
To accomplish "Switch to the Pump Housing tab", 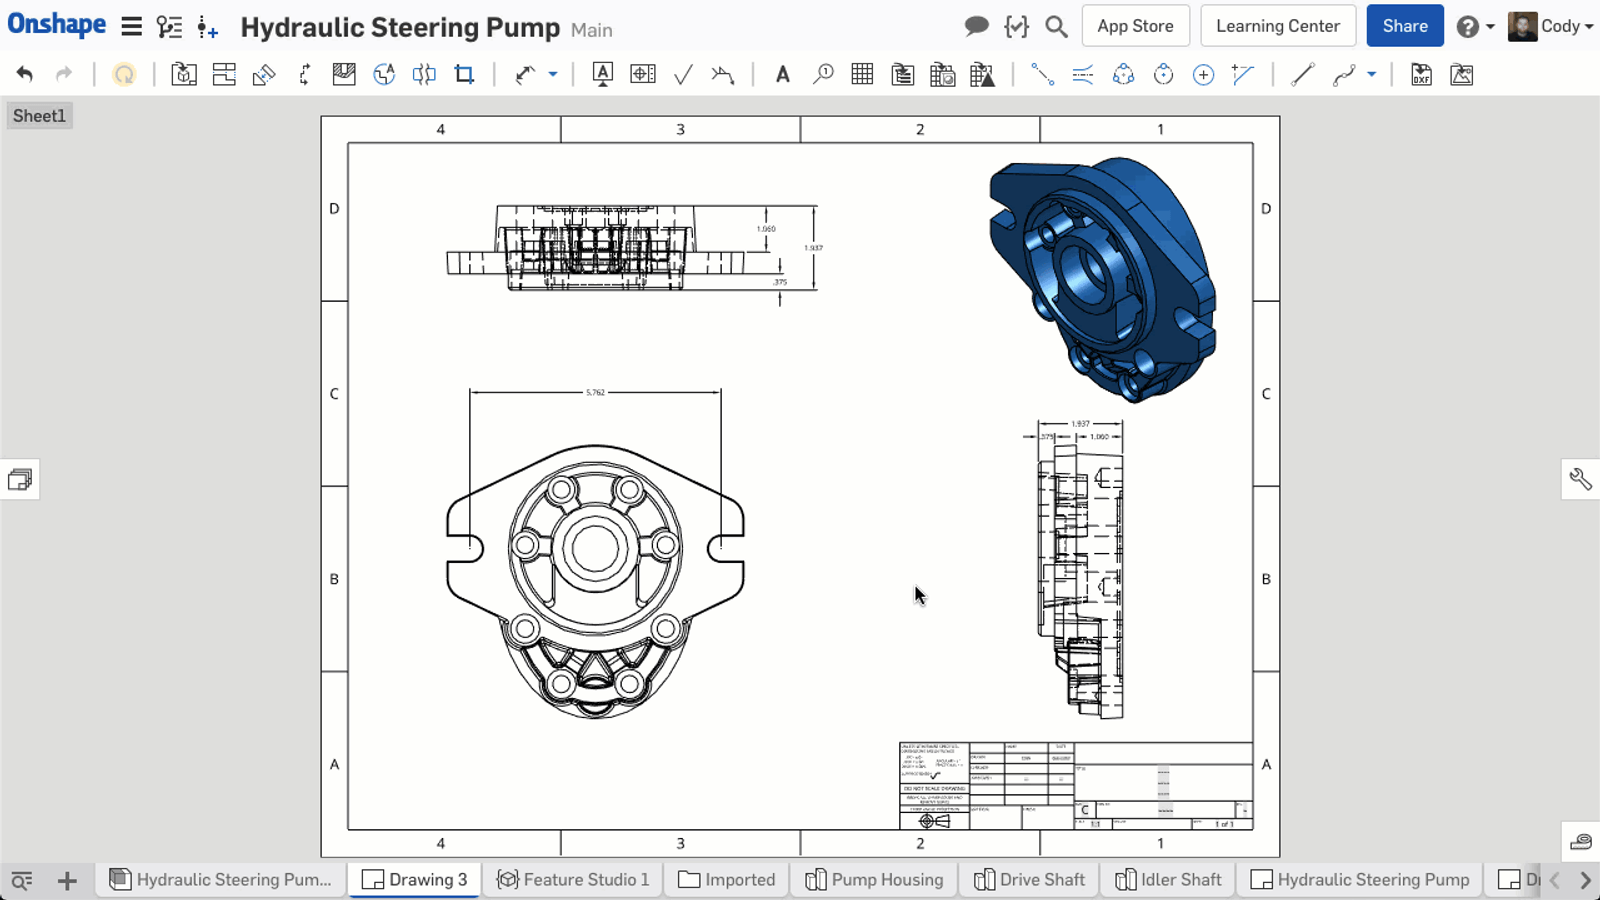I will [874, 879].
